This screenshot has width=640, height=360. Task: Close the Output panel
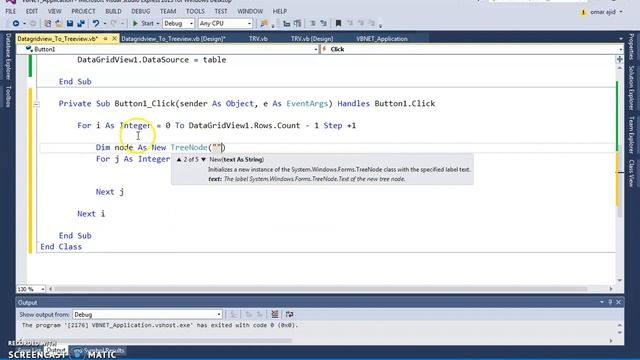pos(618,302)
